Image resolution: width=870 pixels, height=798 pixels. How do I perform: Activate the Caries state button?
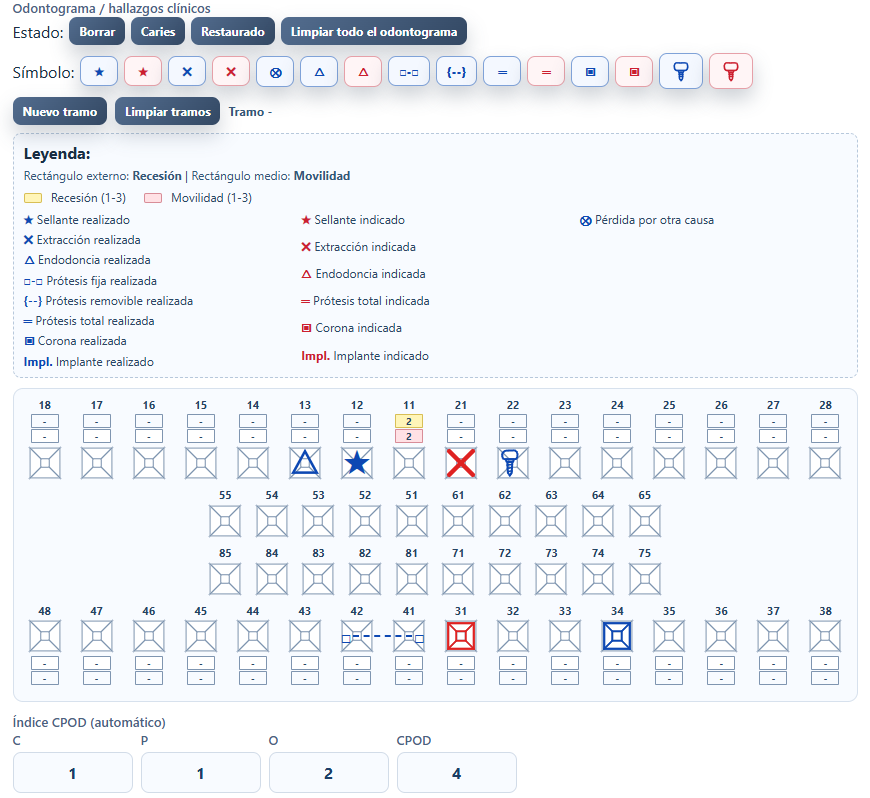(x=158, y=32)
